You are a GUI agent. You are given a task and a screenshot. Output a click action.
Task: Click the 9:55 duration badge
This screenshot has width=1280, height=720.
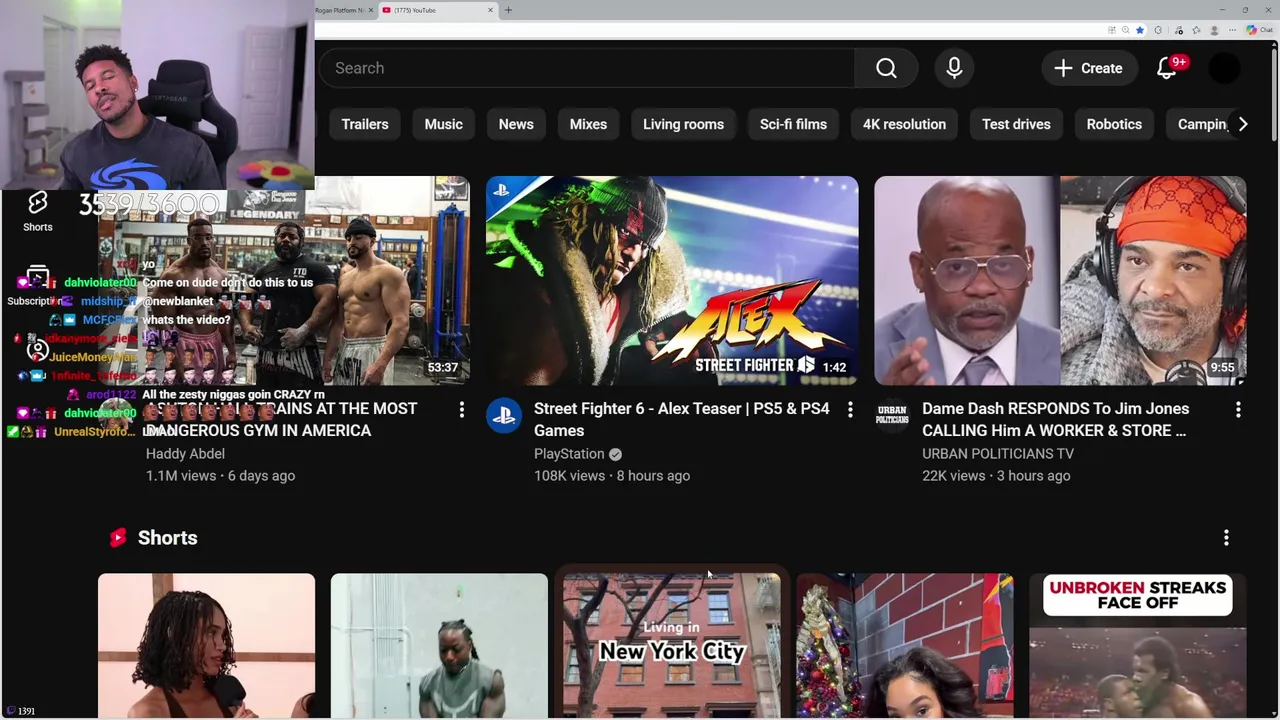[x=1222, y=367]
